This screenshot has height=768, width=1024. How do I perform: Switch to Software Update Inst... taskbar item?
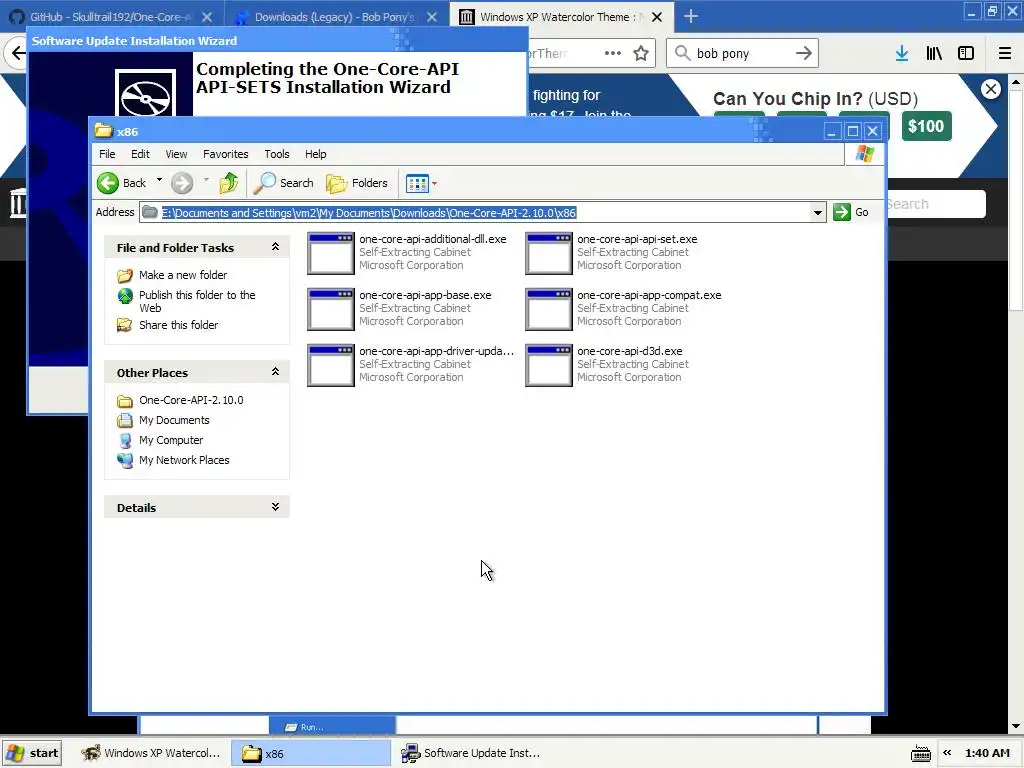click(473, 753)
